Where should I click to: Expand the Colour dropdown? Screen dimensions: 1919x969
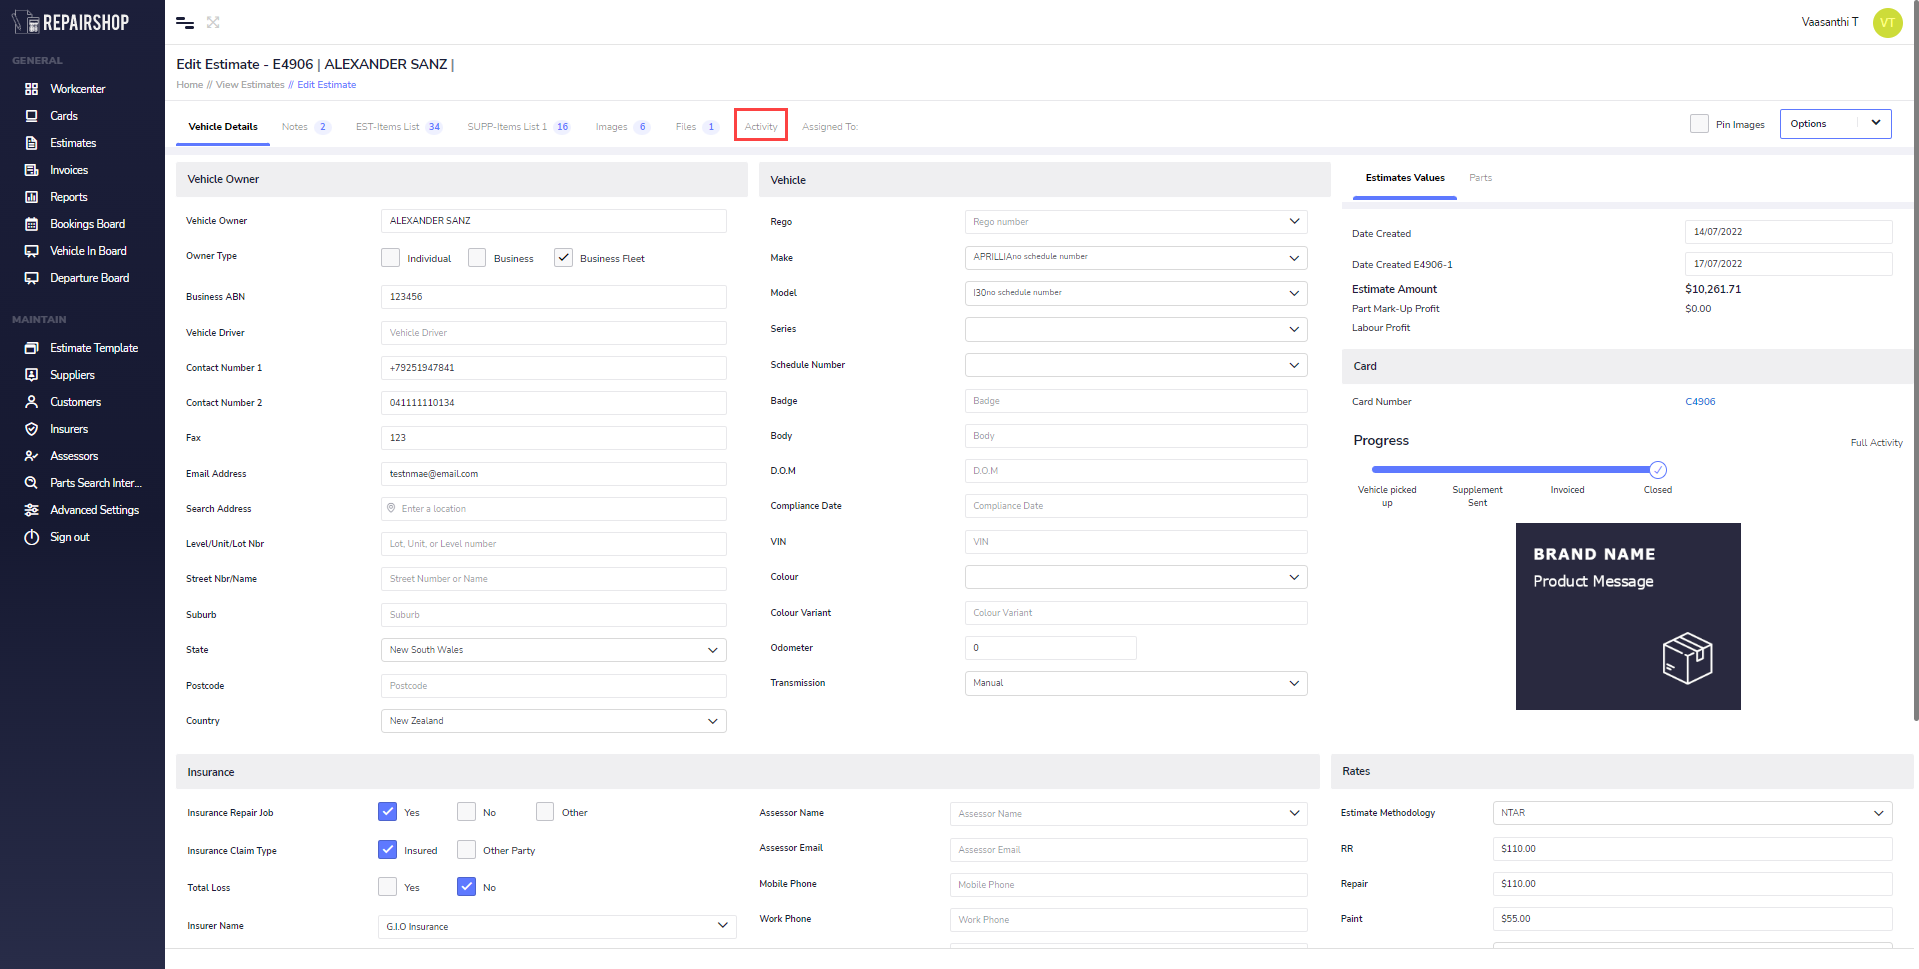(x=1136, y=577)
